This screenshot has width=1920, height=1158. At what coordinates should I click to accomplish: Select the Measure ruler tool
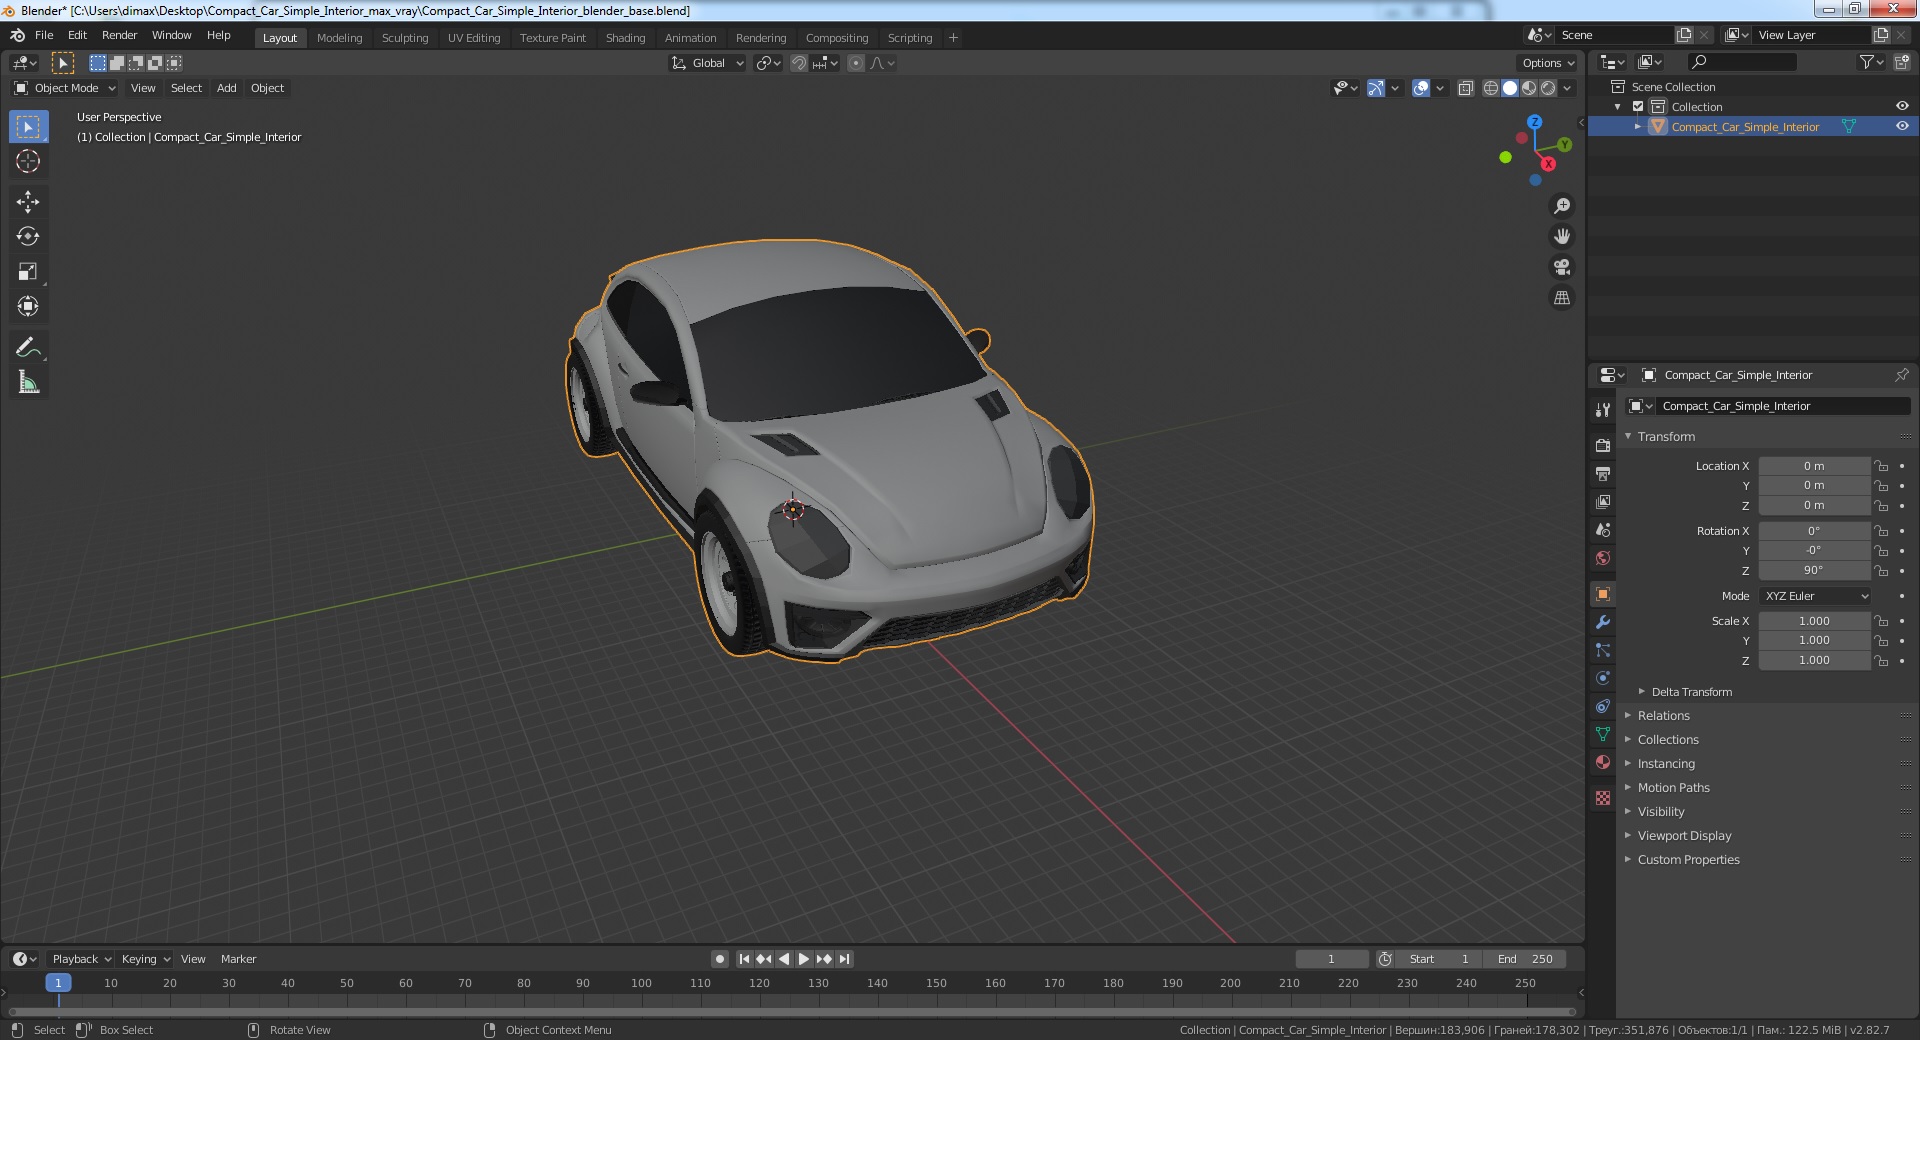coord(28,383)
